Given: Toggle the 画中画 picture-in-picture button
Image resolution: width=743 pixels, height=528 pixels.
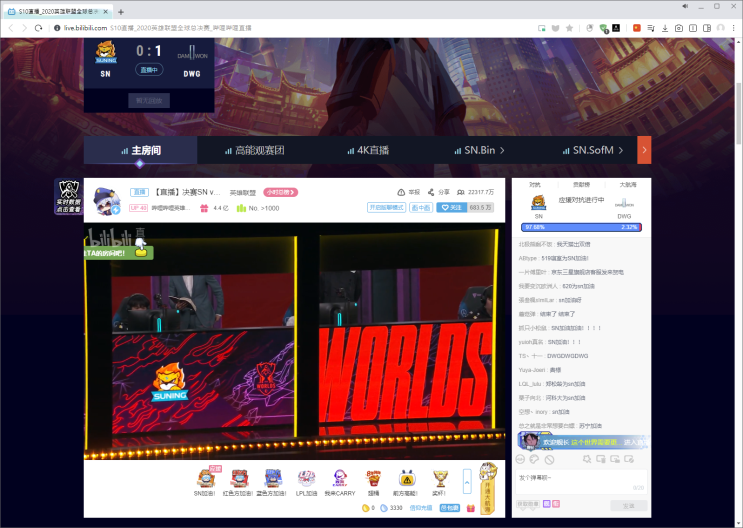Looking at the screenshot, I should pyautogui.click(x=421, y=208).
